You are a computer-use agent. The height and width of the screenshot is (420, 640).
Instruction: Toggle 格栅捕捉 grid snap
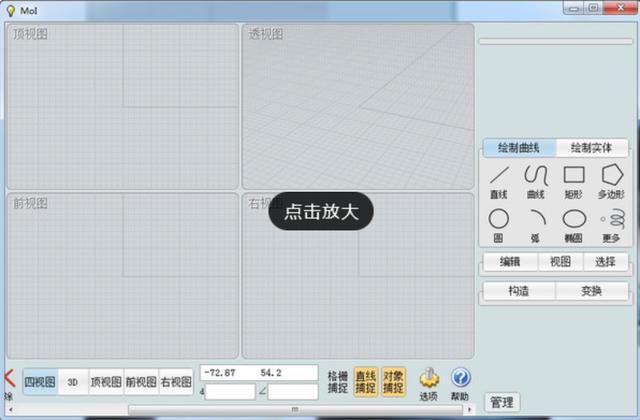tap(338, 382)
